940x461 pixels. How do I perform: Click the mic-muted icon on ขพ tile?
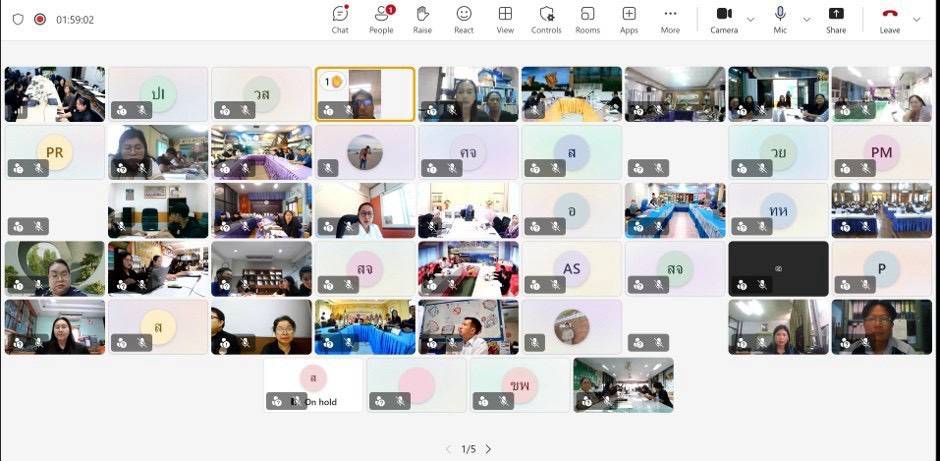point(504,401)
